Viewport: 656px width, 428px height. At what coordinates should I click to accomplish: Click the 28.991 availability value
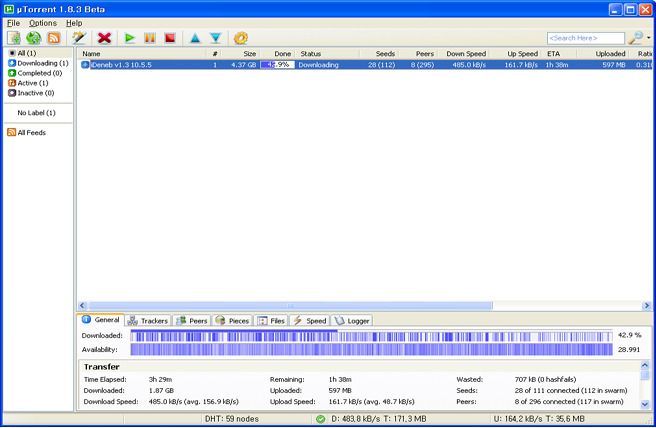click(629, 349)
